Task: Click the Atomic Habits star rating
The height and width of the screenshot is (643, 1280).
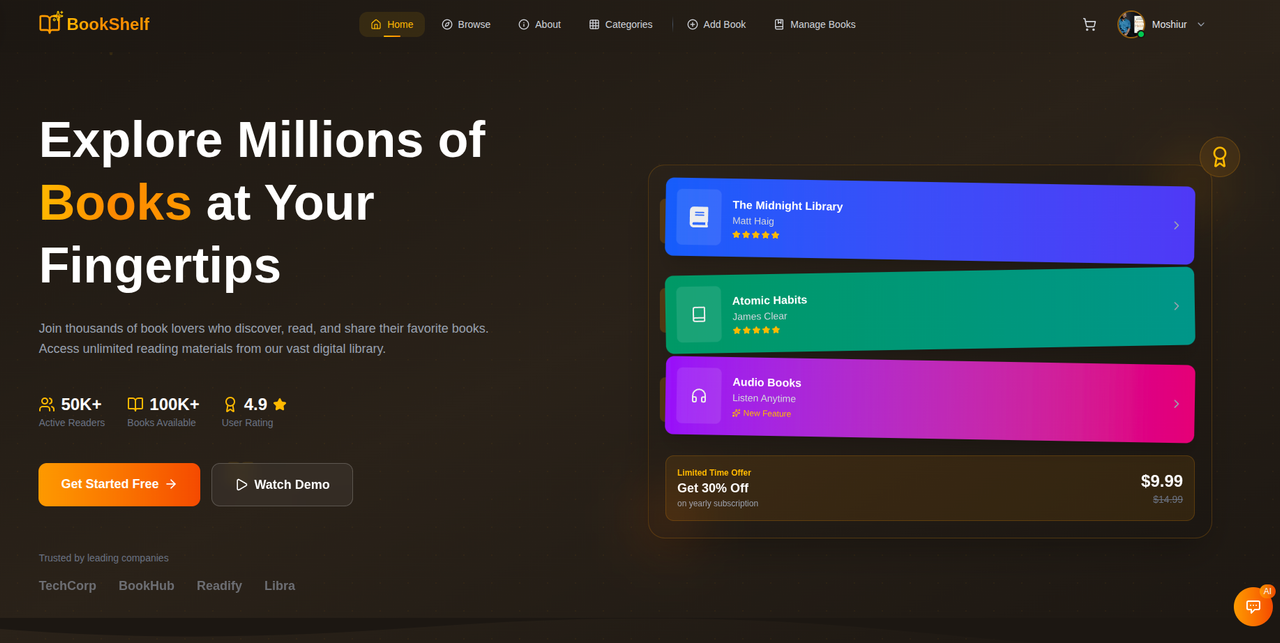Action: click(x=756, y=330)
